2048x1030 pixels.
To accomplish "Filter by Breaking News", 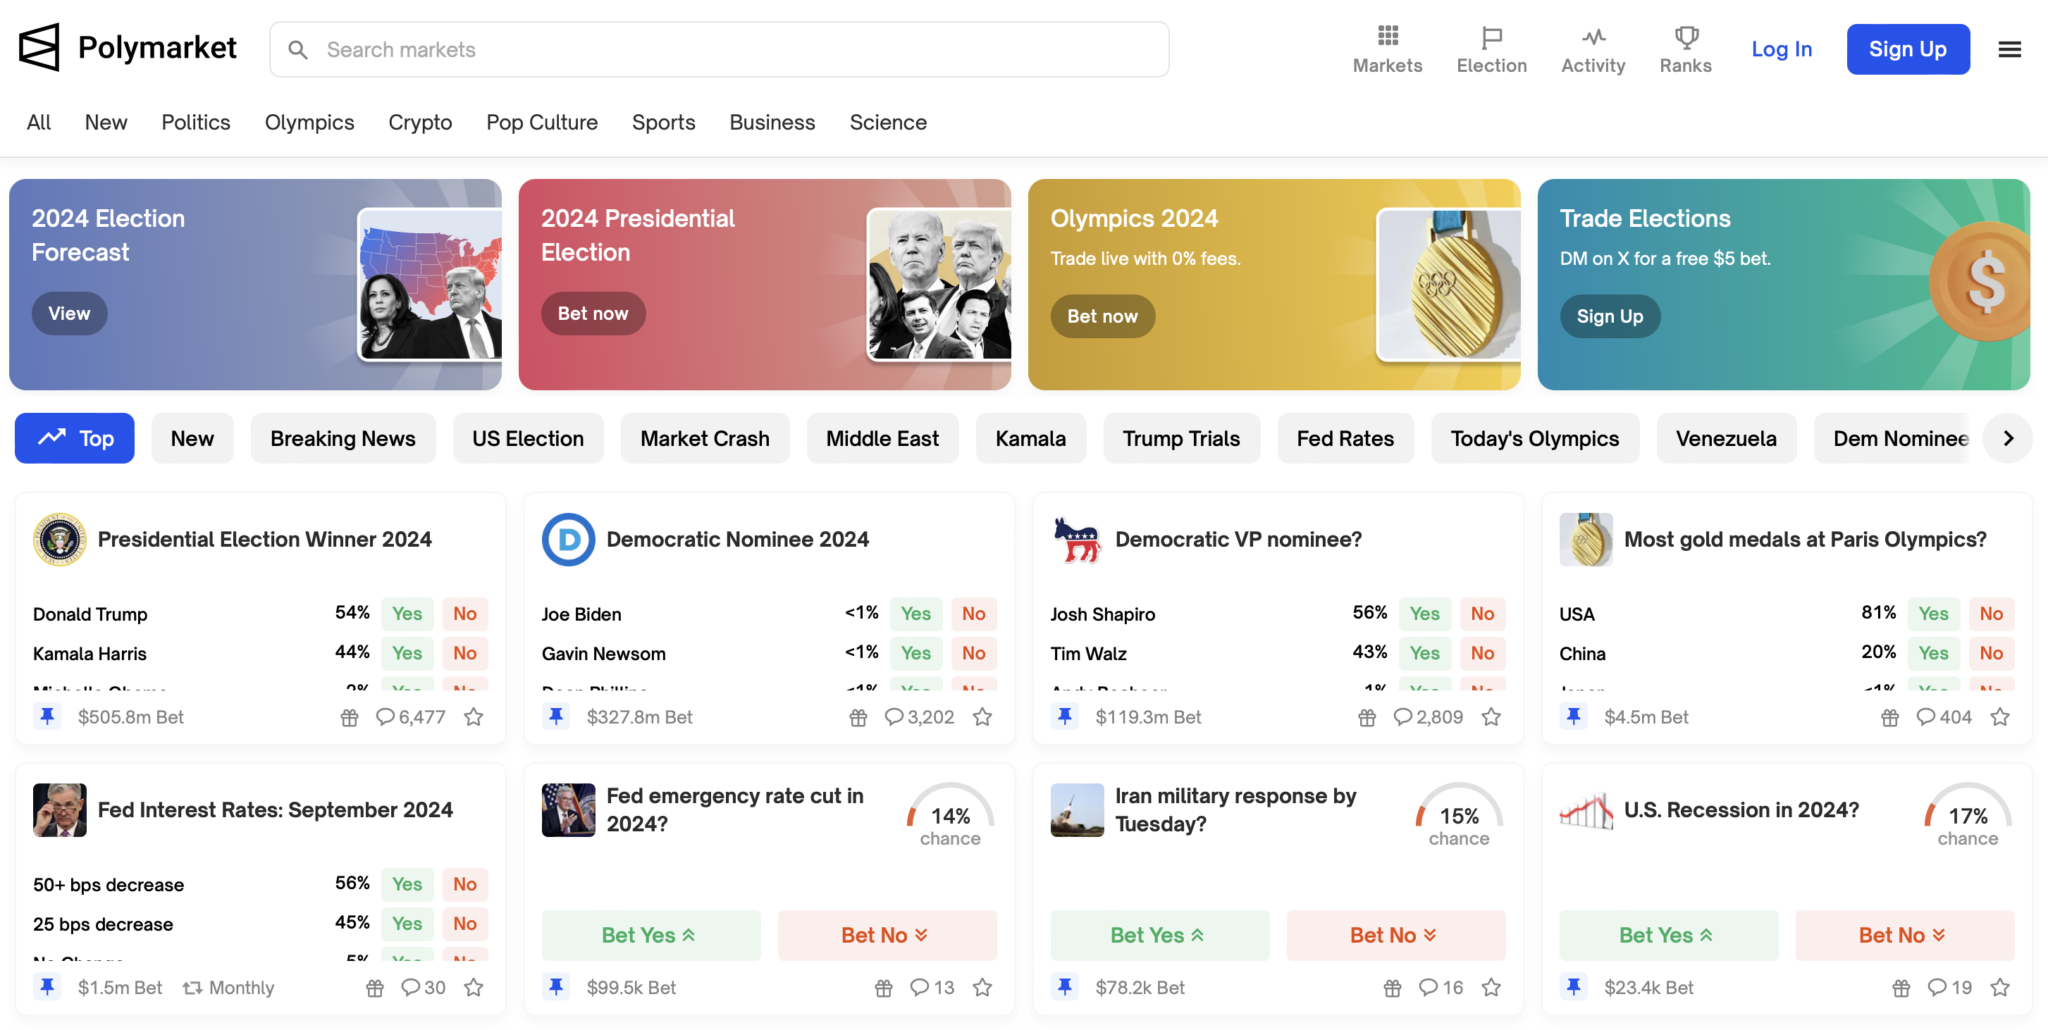I will tap(343, 438).
